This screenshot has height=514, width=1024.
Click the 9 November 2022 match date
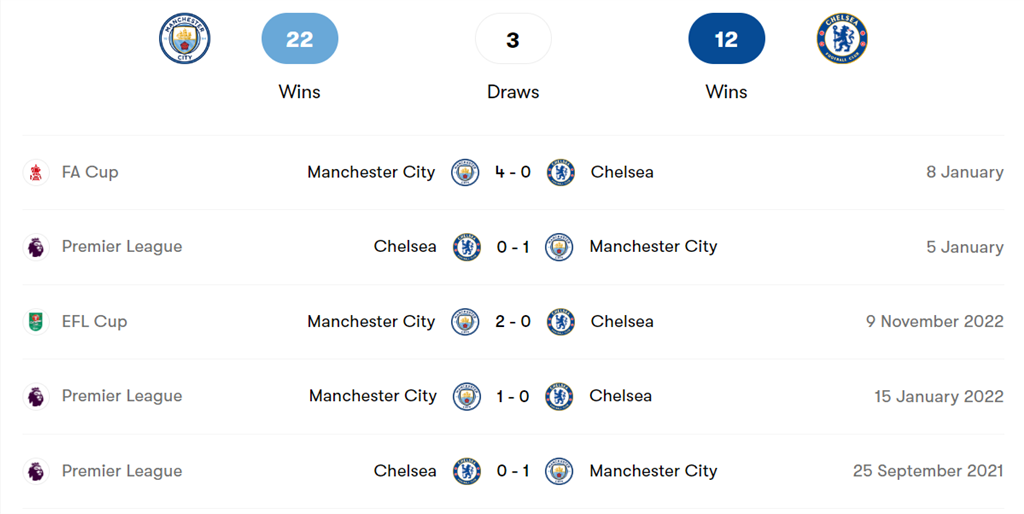coord(934,322)
